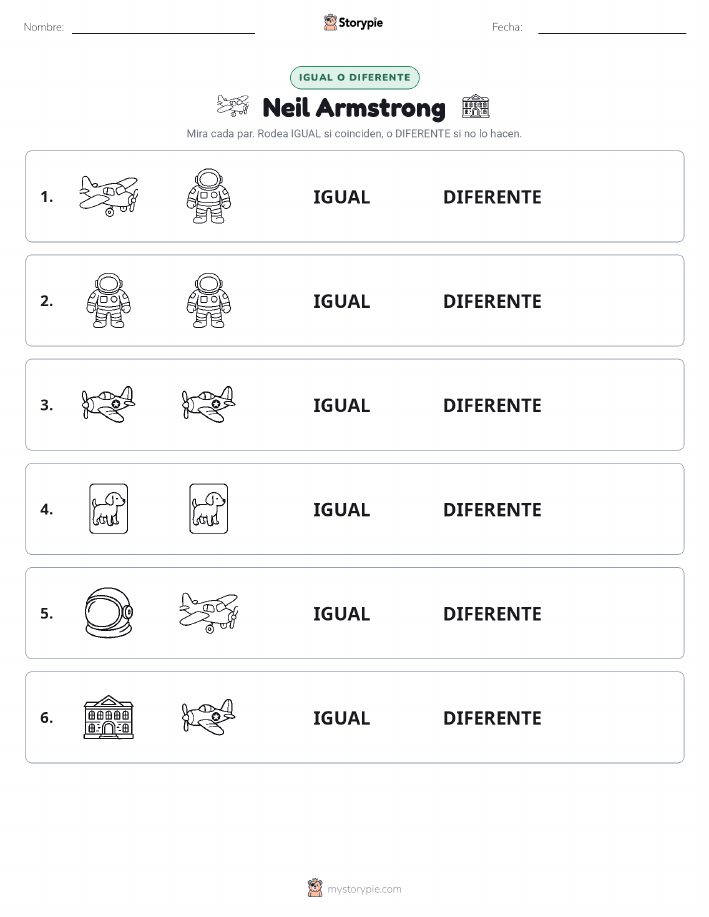
Task: Click the airplane picture in row 1
Action: [109, 196]
